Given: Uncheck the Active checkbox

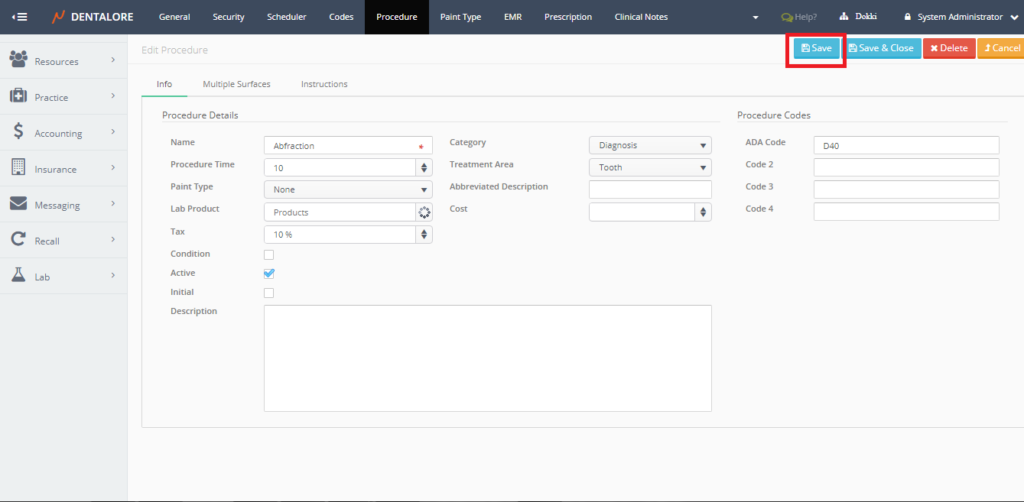Looking at the screenshot, I should [268, 273].
